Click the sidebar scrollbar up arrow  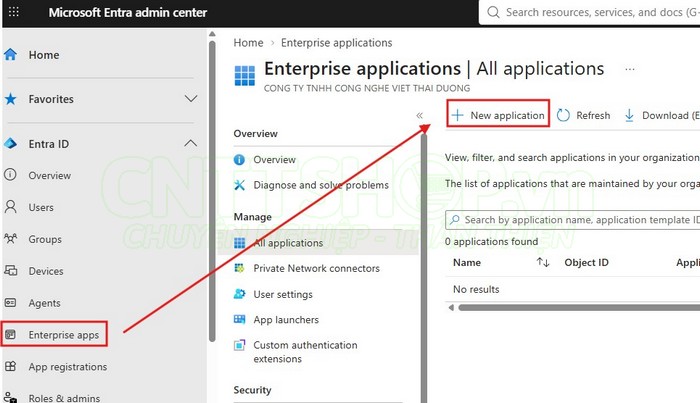click(x=212, y=34)
